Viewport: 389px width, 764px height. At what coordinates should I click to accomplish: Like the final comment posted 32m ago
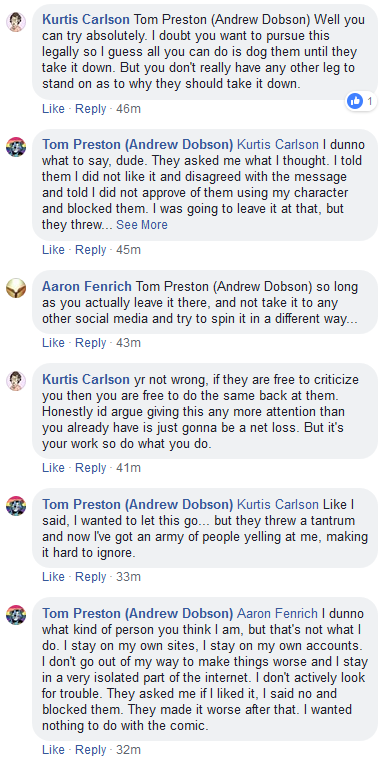pyautogui.click(x=53, y=749)
